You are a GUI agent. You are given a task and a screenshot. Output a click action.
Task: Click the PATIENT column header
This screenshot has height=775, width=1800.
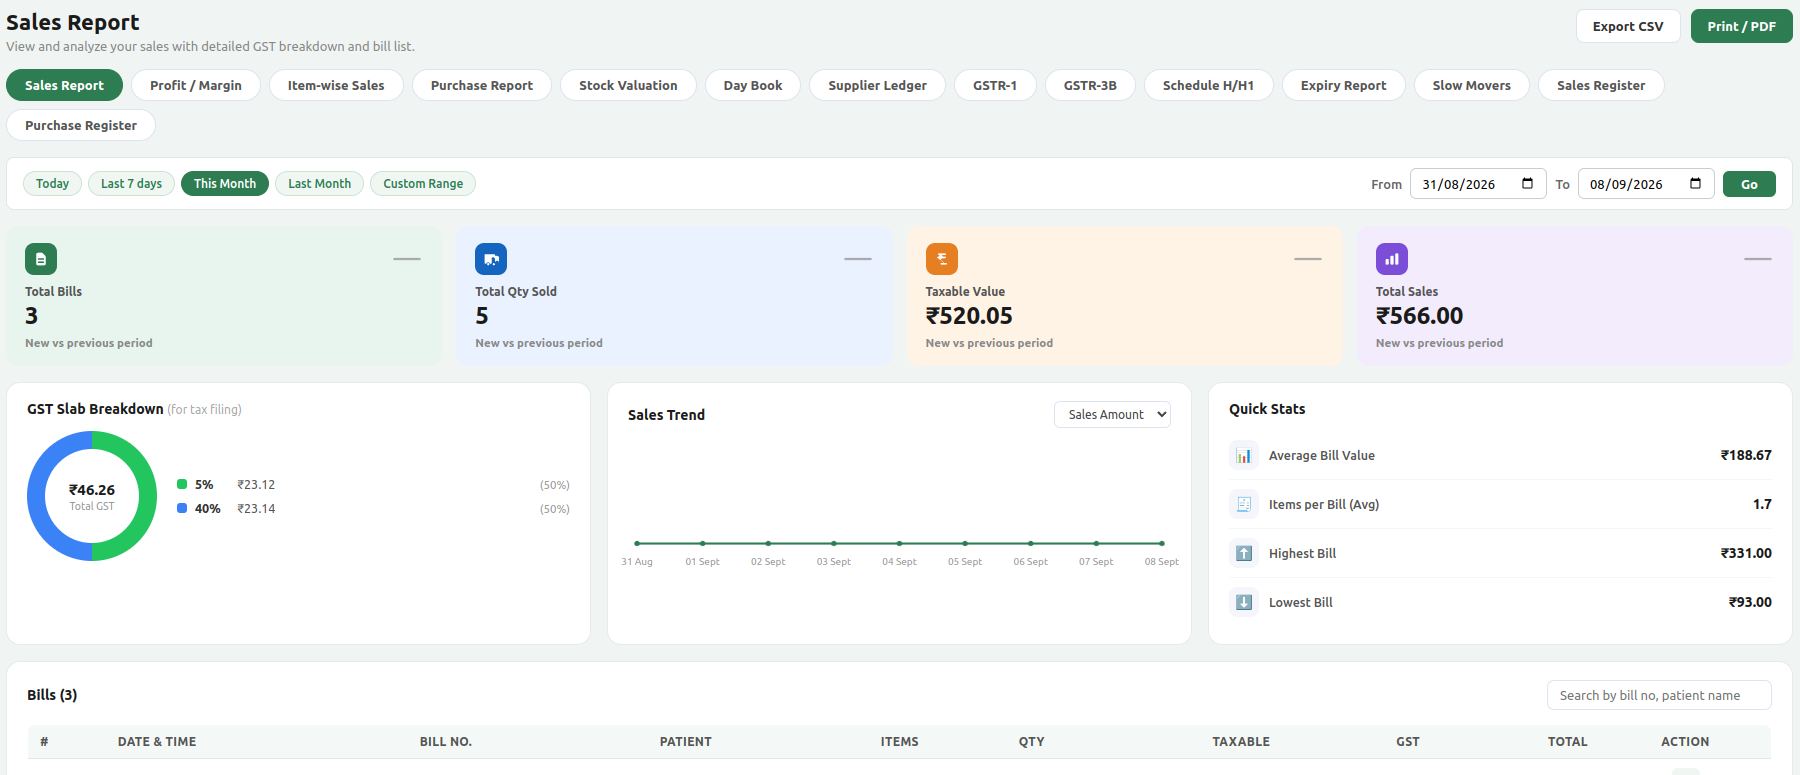(686, 742)
